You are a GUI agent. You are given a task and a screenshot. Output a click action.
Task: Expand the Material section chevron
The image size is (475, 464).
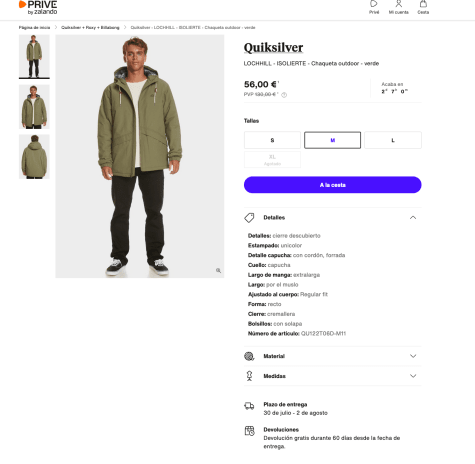pyautogui.click(x=413, y=356)
